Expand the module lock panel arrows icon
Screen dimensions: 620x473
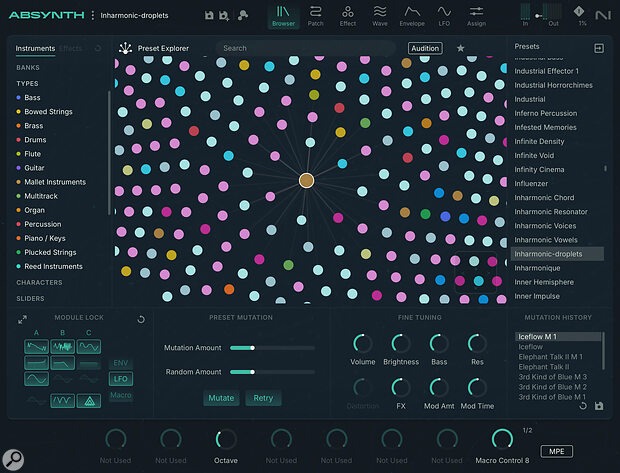[23, 319]
